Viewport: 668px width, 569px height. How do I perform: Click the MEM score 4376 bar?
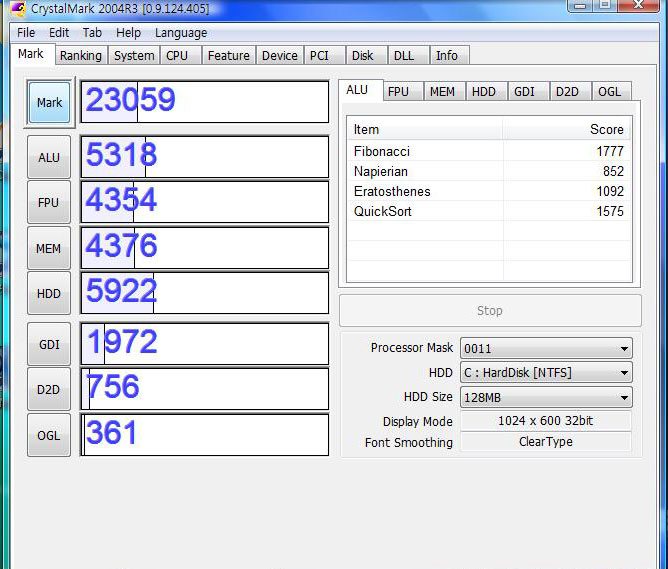click(x=205, y=248)
